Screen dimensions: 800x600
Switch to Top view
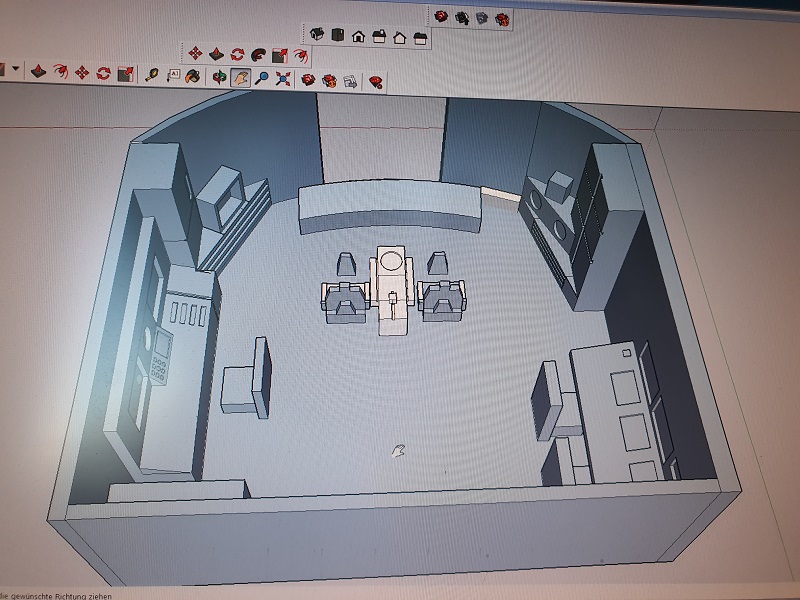click(337, 36)
